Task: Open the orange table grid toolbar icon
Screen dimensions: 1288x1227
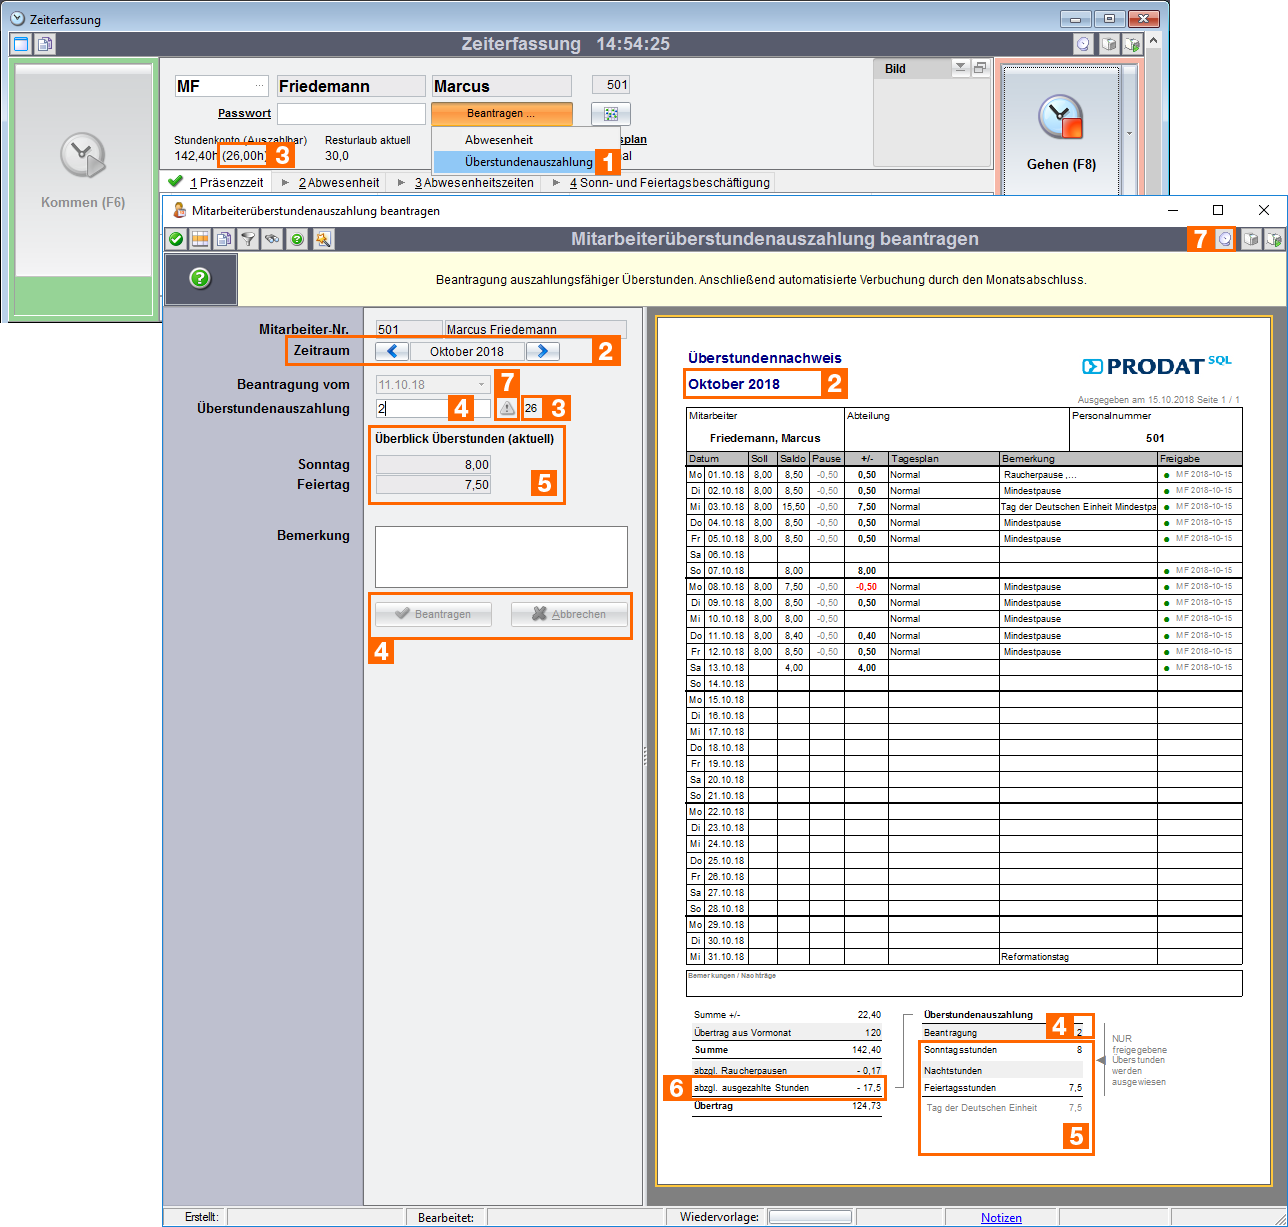Action: 200,239
